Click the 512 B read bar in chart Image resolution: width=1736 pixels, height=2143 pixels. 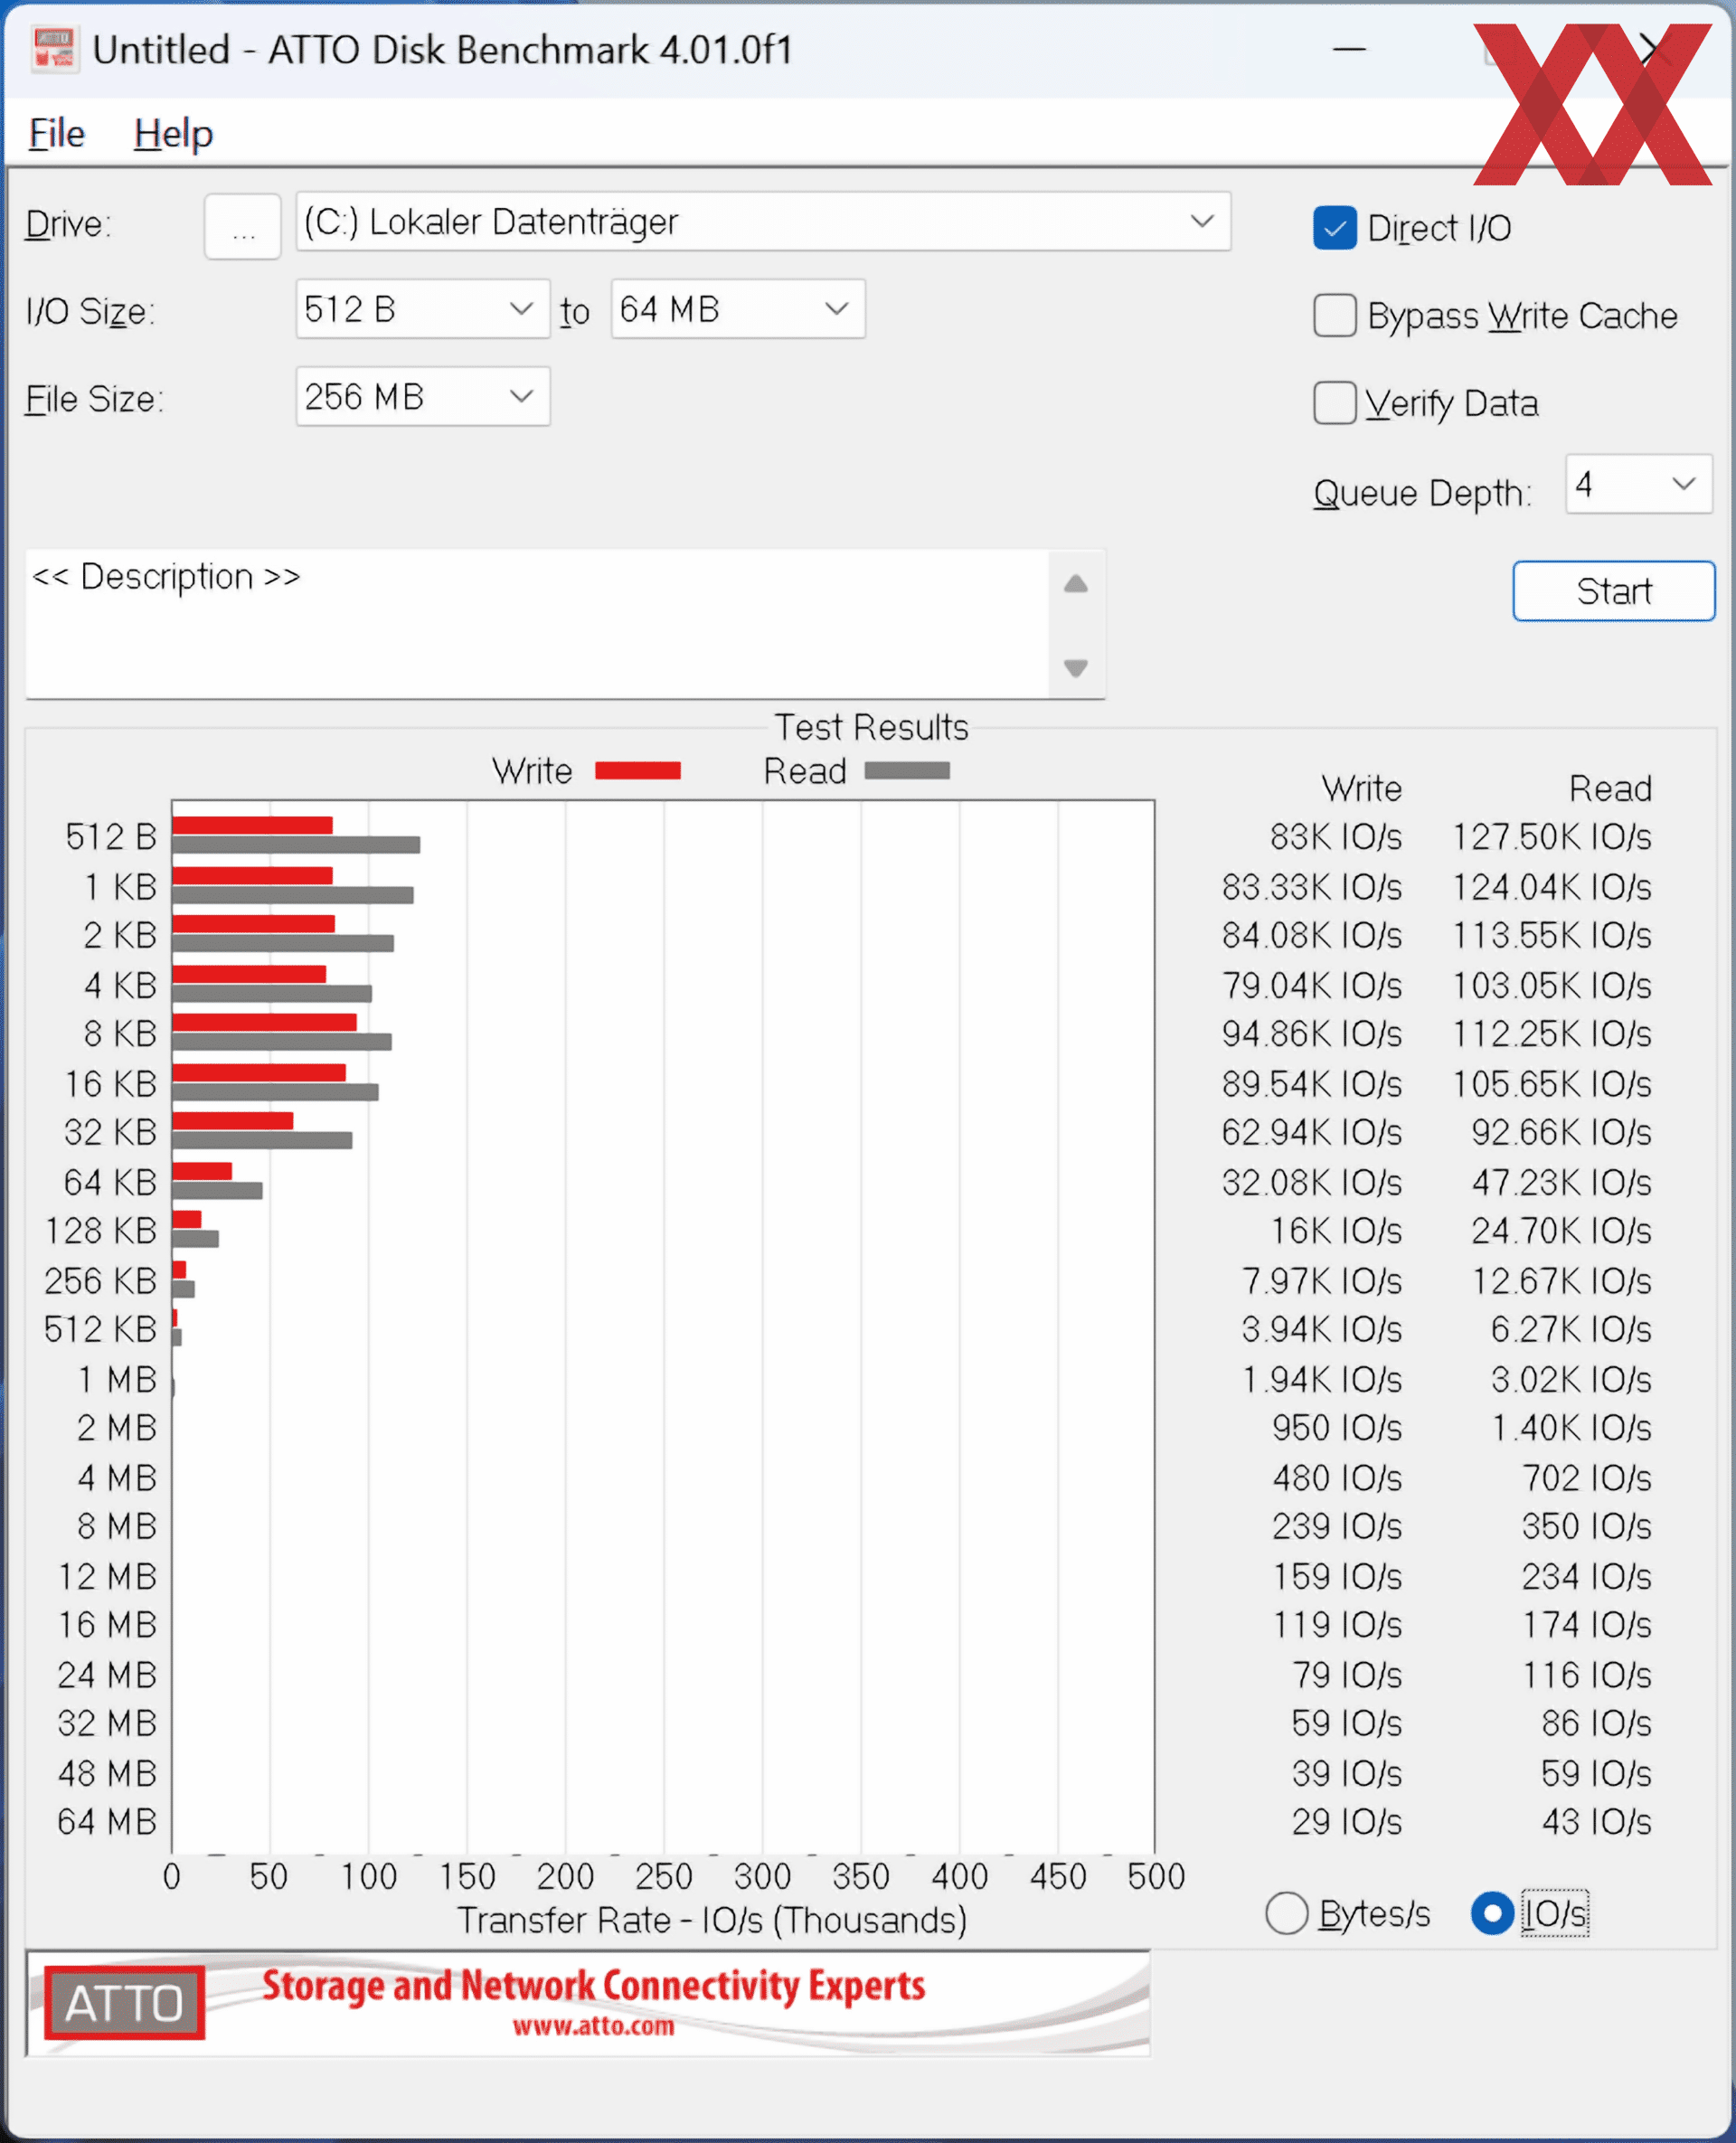tap(296, 845)
